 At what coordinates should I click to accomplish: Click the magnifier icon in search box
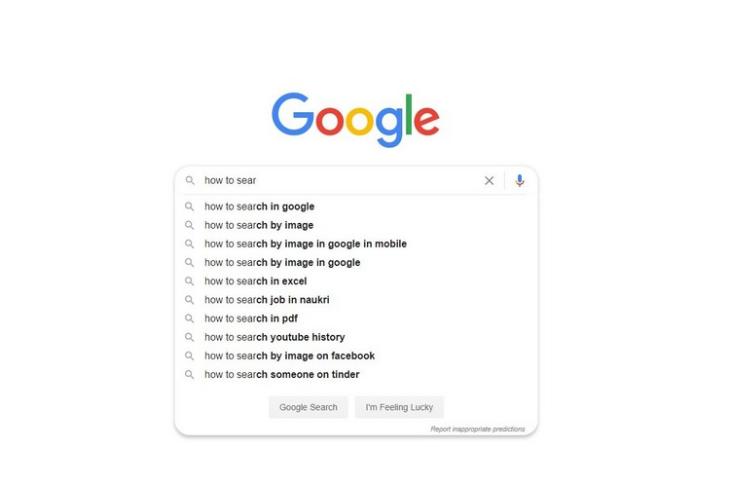pos(189,180)
